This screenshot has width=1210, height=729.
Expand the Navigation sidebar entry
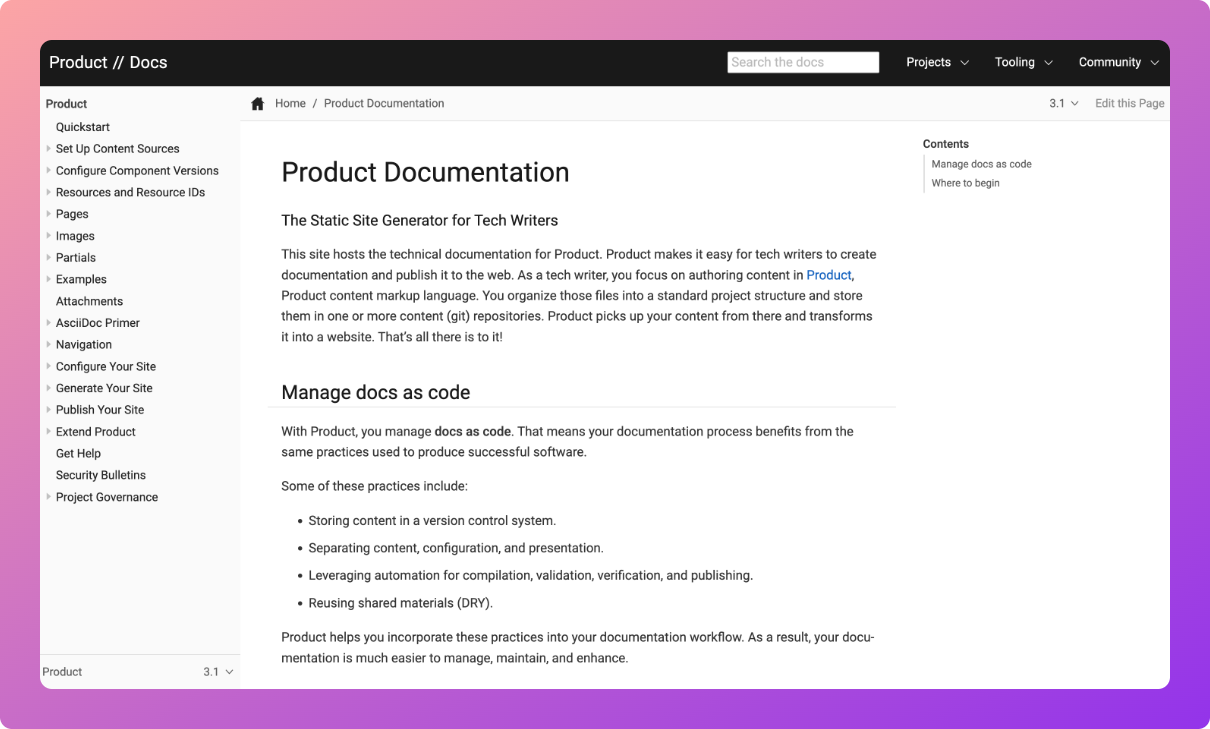click(x=48, y=344)
